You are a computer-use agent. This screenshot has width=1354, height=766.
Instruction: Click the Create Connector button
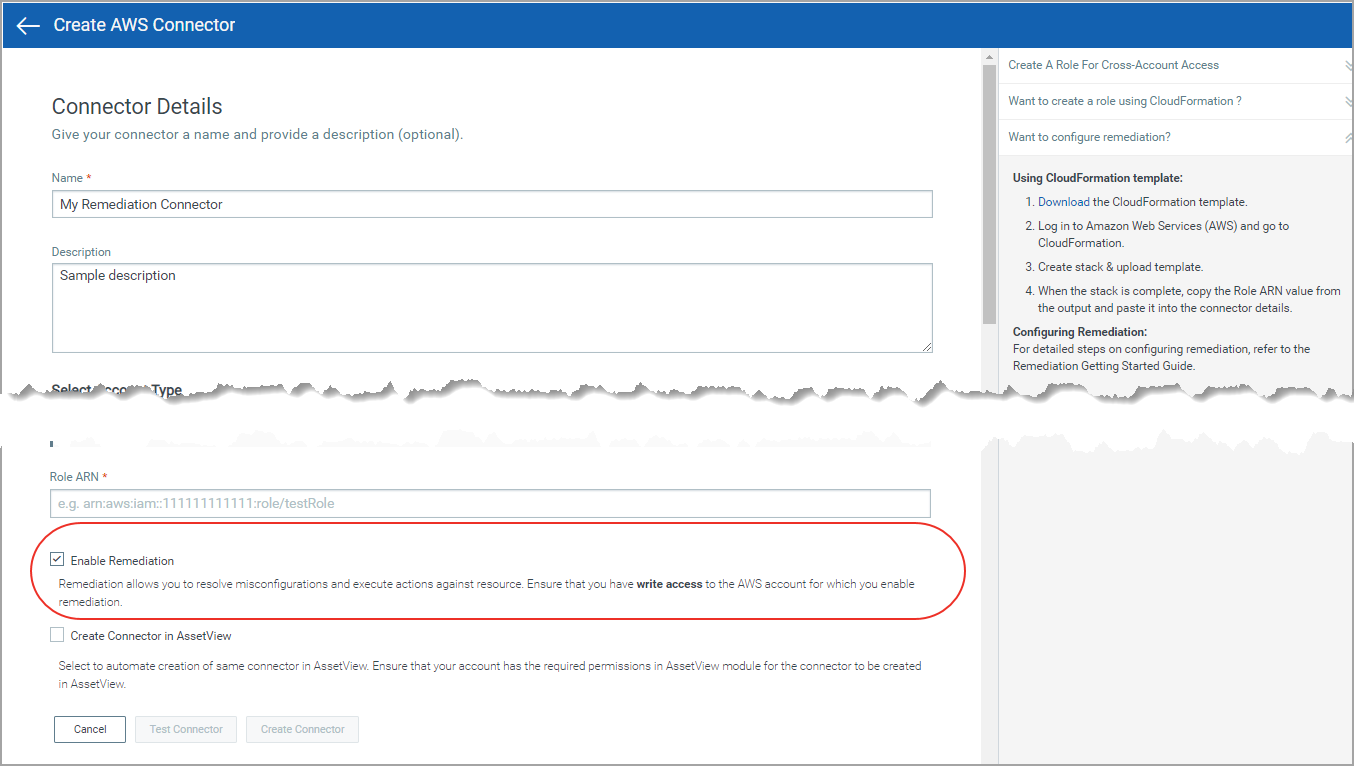point(302,729)
